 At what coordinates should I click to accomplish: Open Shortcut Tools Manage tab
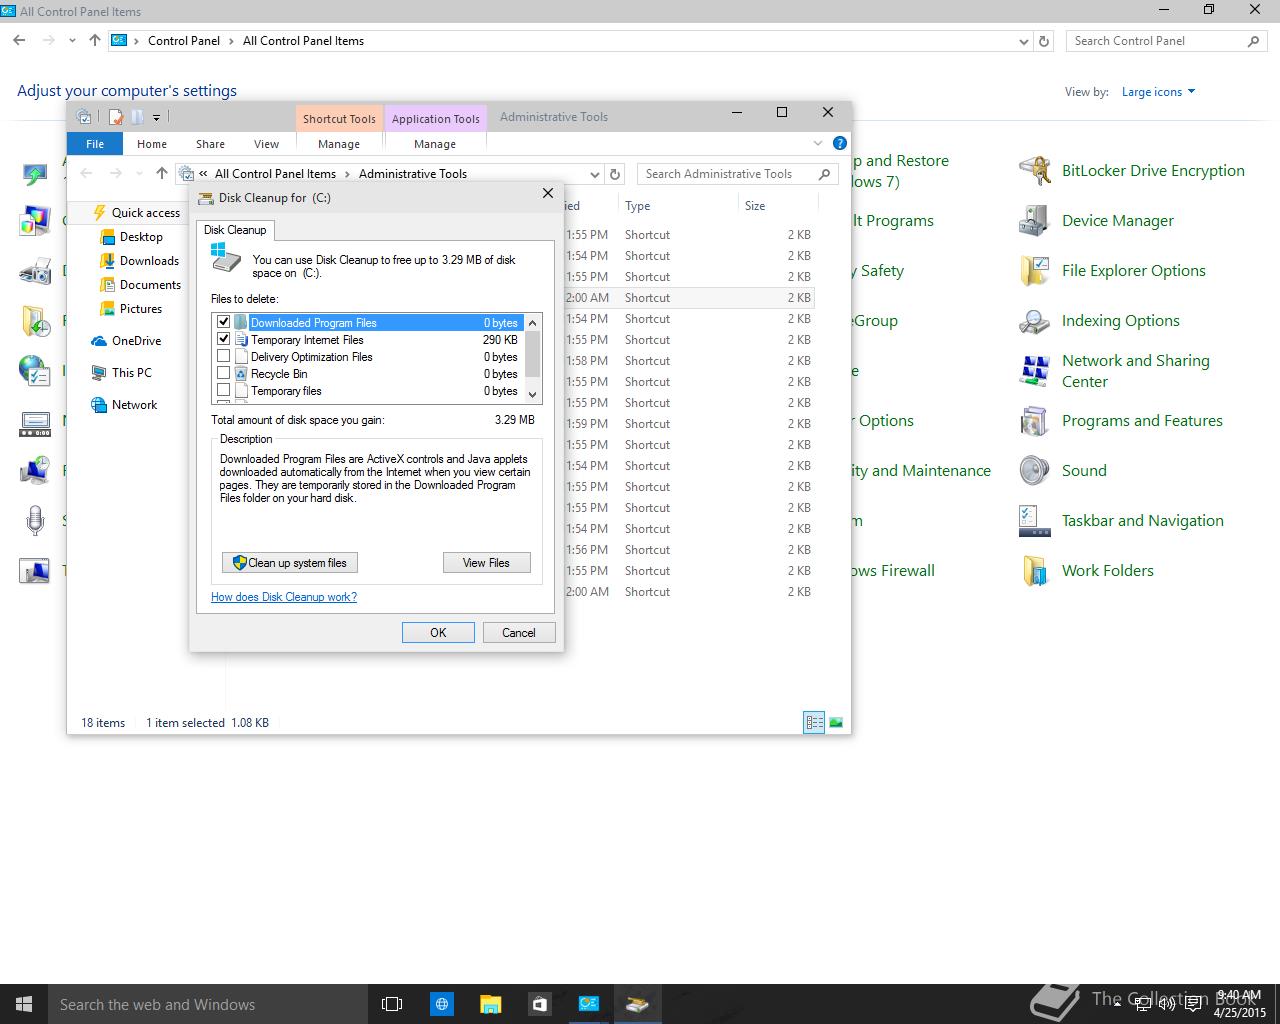339,144
